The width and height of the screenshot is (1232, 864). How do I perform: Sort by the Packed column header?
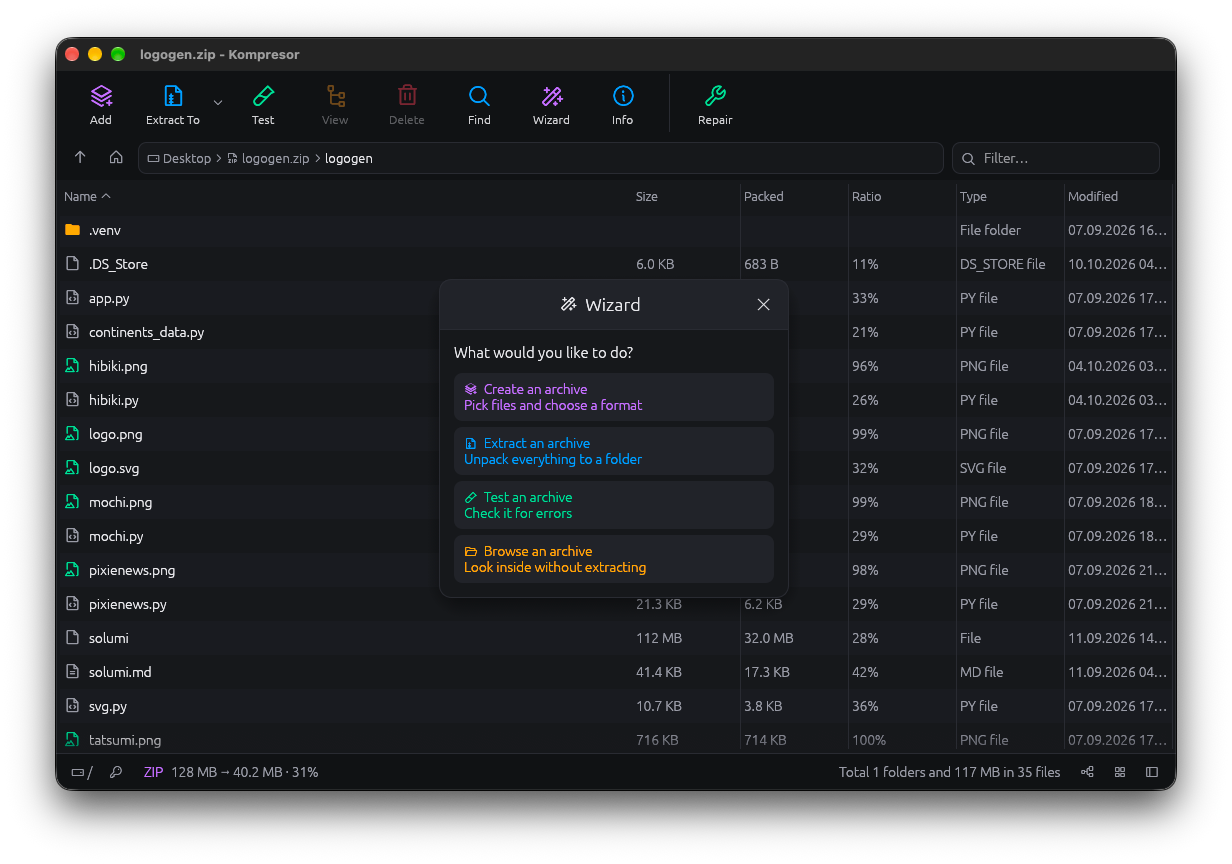(764, 196)
